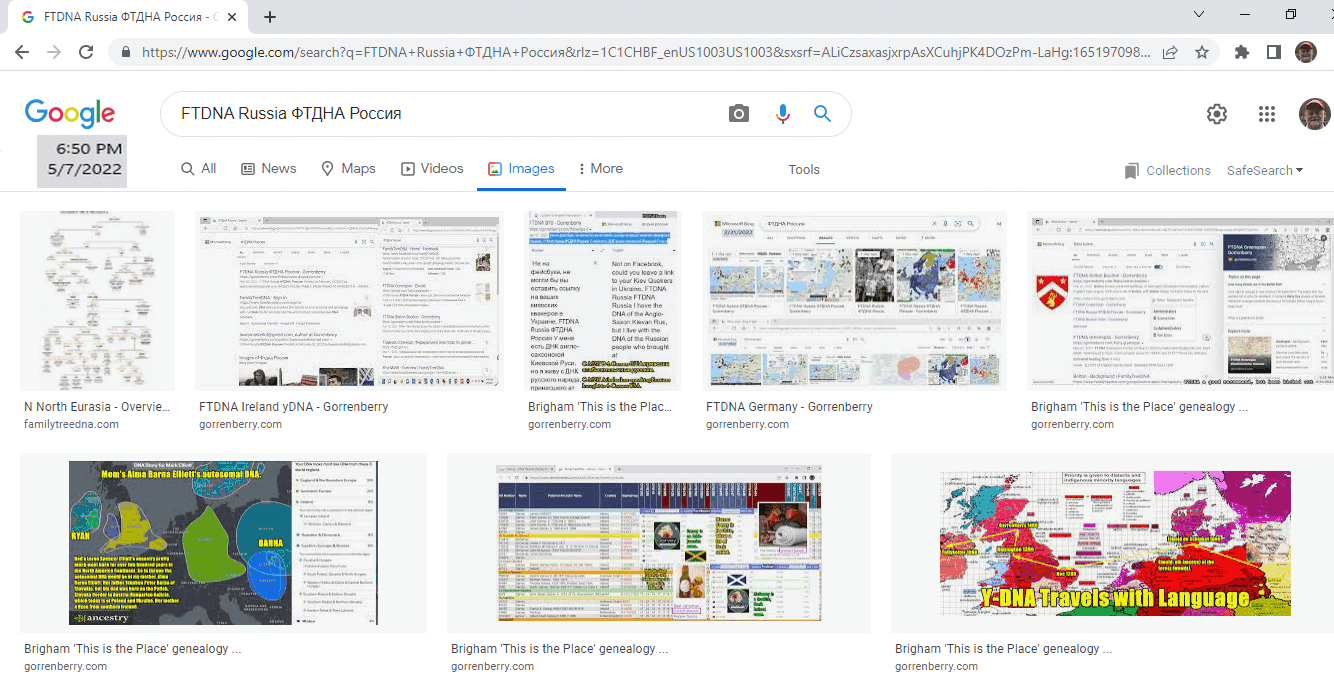Image resolution: width=1334 pixels, height=689 pixels.
Task: Select the FTDNA Russia browser tab
Action: click(128, 17)
